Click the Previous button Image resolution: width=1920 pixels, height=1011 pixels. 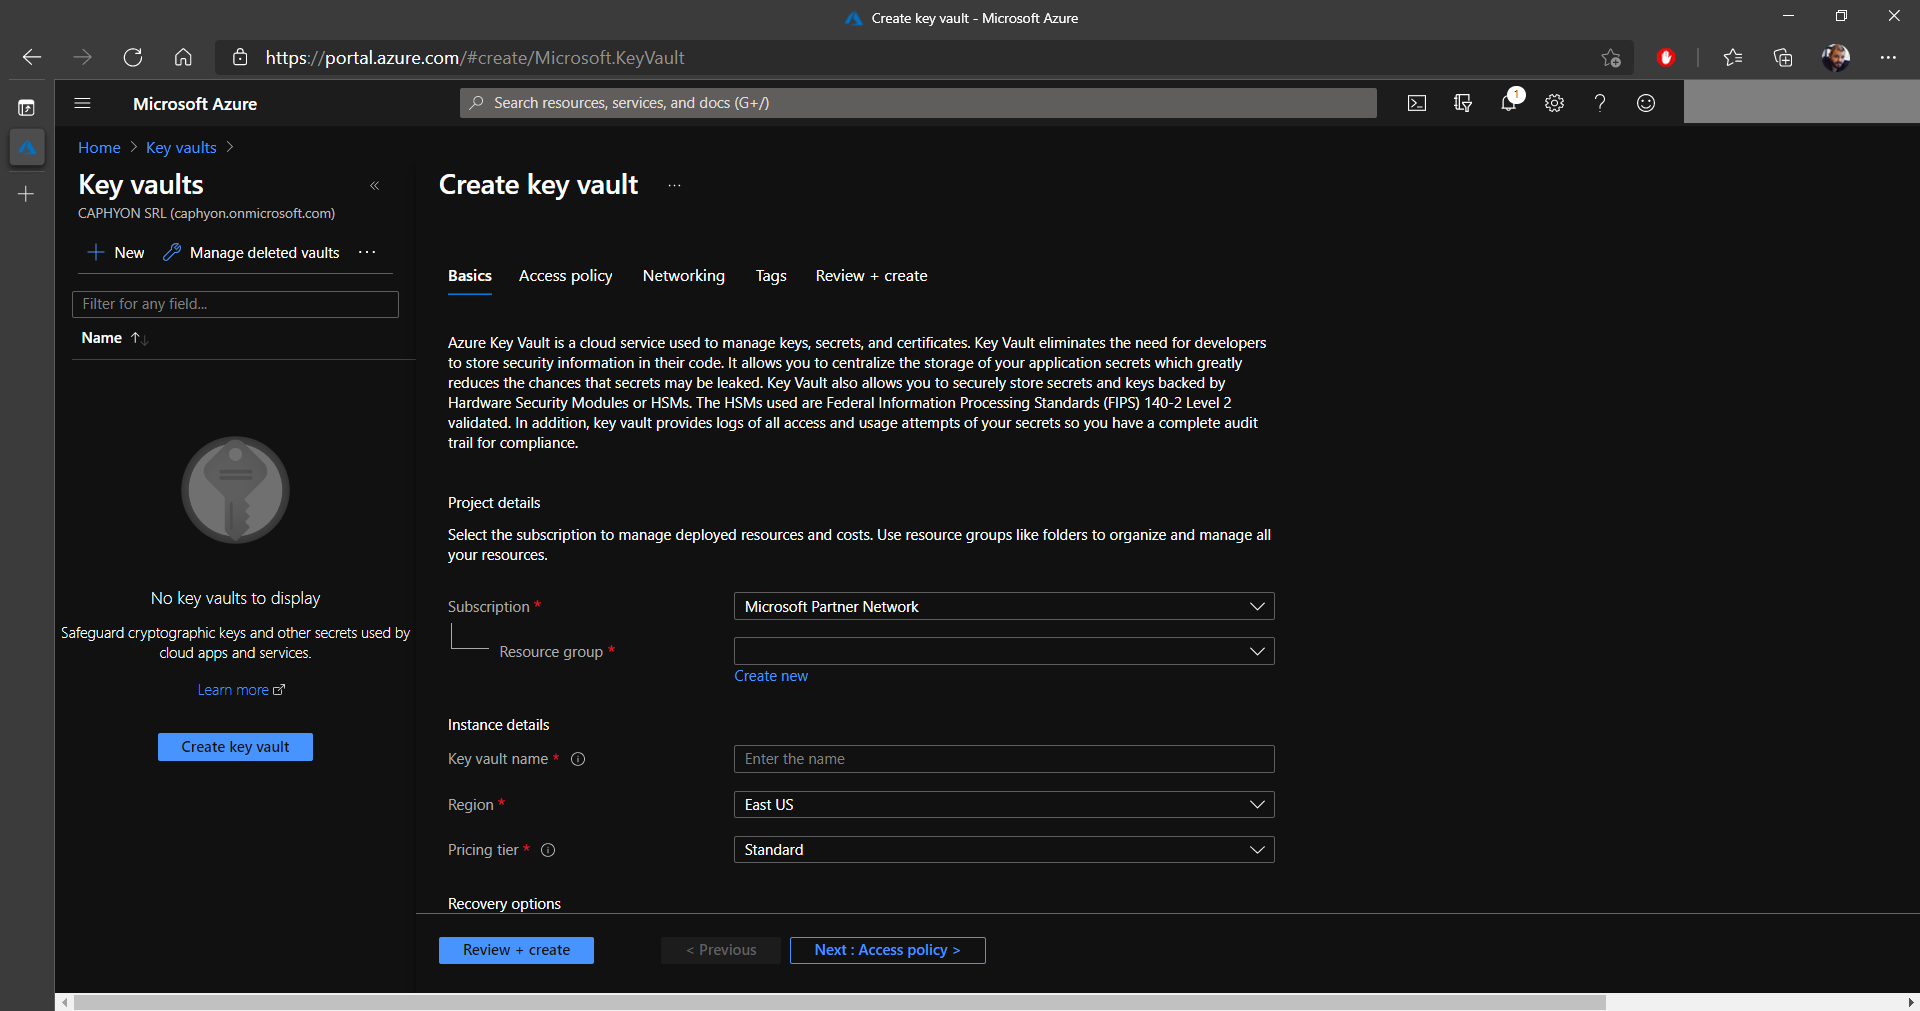721,950
